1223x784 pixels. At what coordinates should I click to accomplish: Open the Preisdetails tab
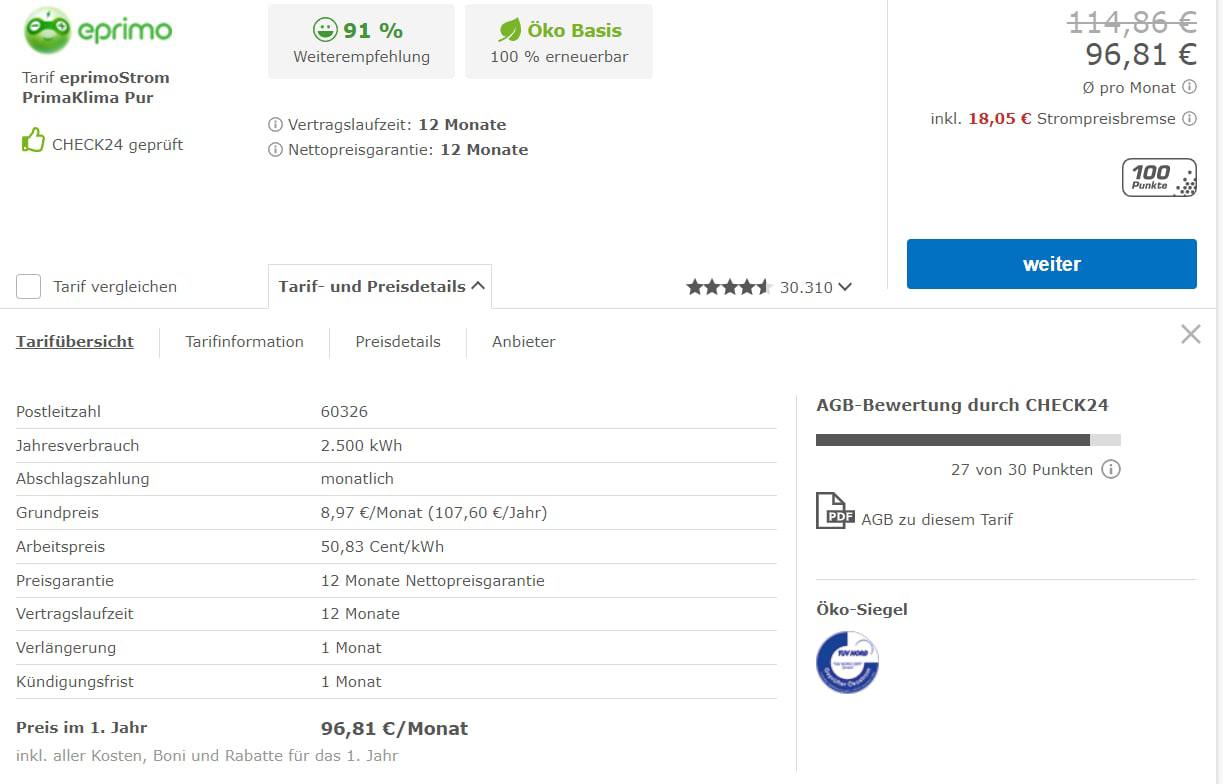coord(397,342)
